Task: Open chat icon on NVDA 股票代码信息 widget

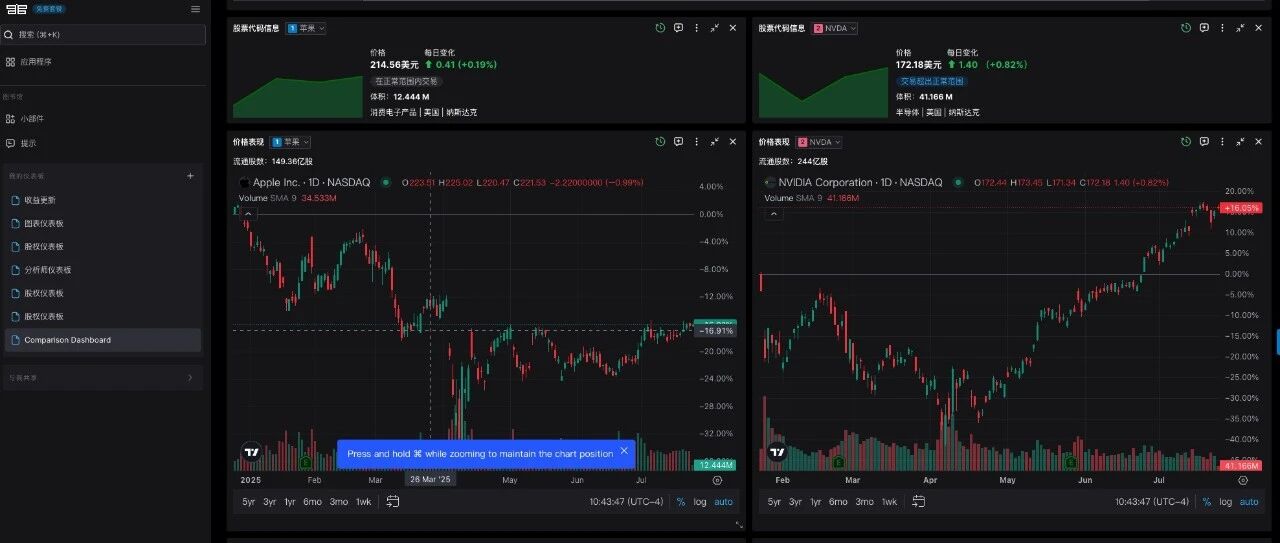Action: click(1204, 28)
